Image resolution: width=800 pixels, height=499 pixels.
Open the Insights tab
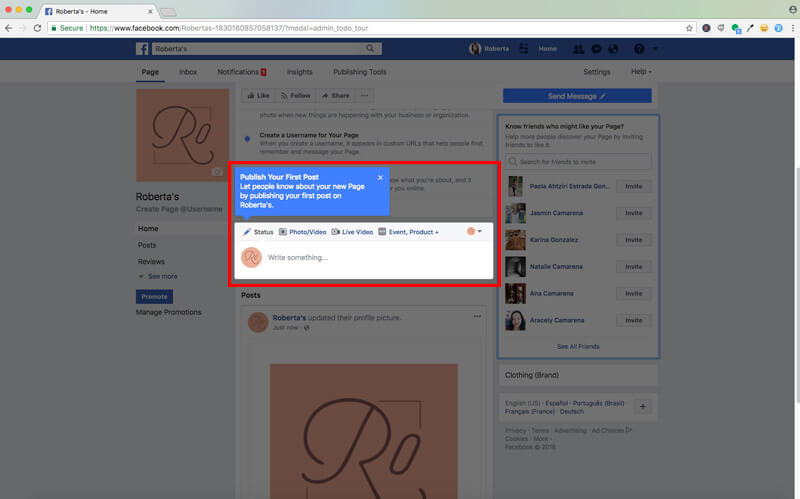[299, 72]
